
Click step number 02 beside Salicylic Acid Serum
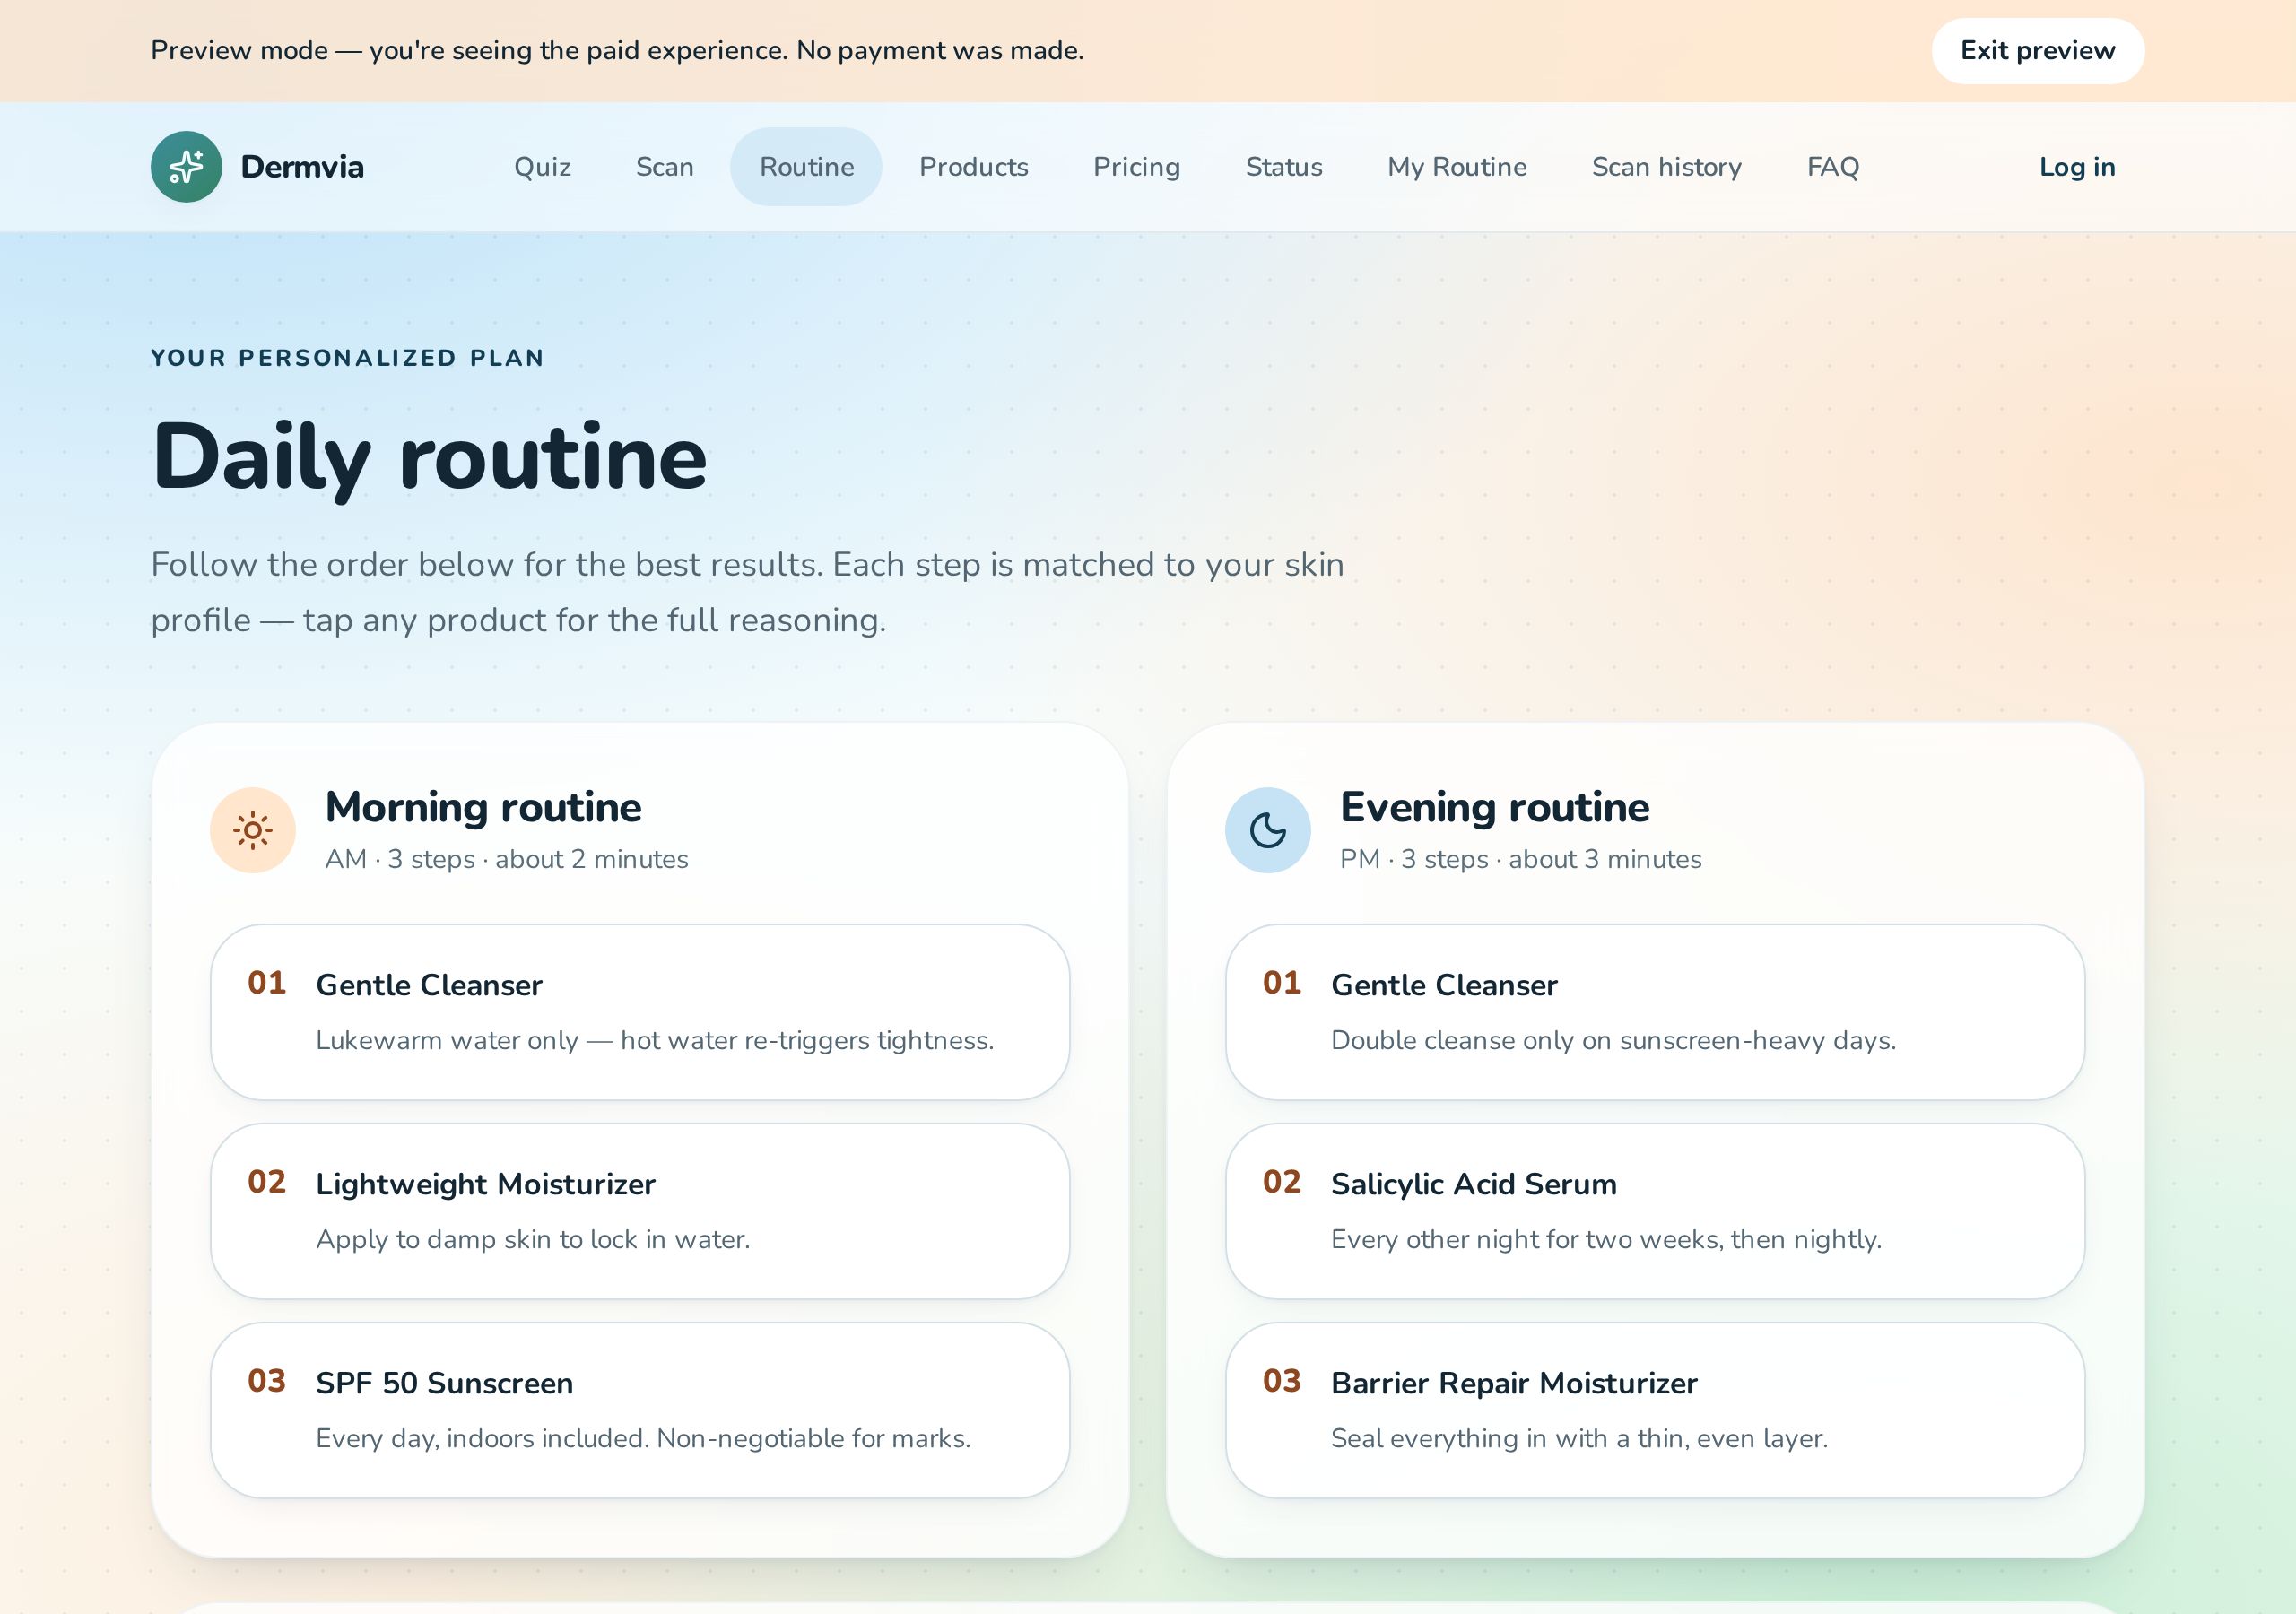pos(1282,1182)
